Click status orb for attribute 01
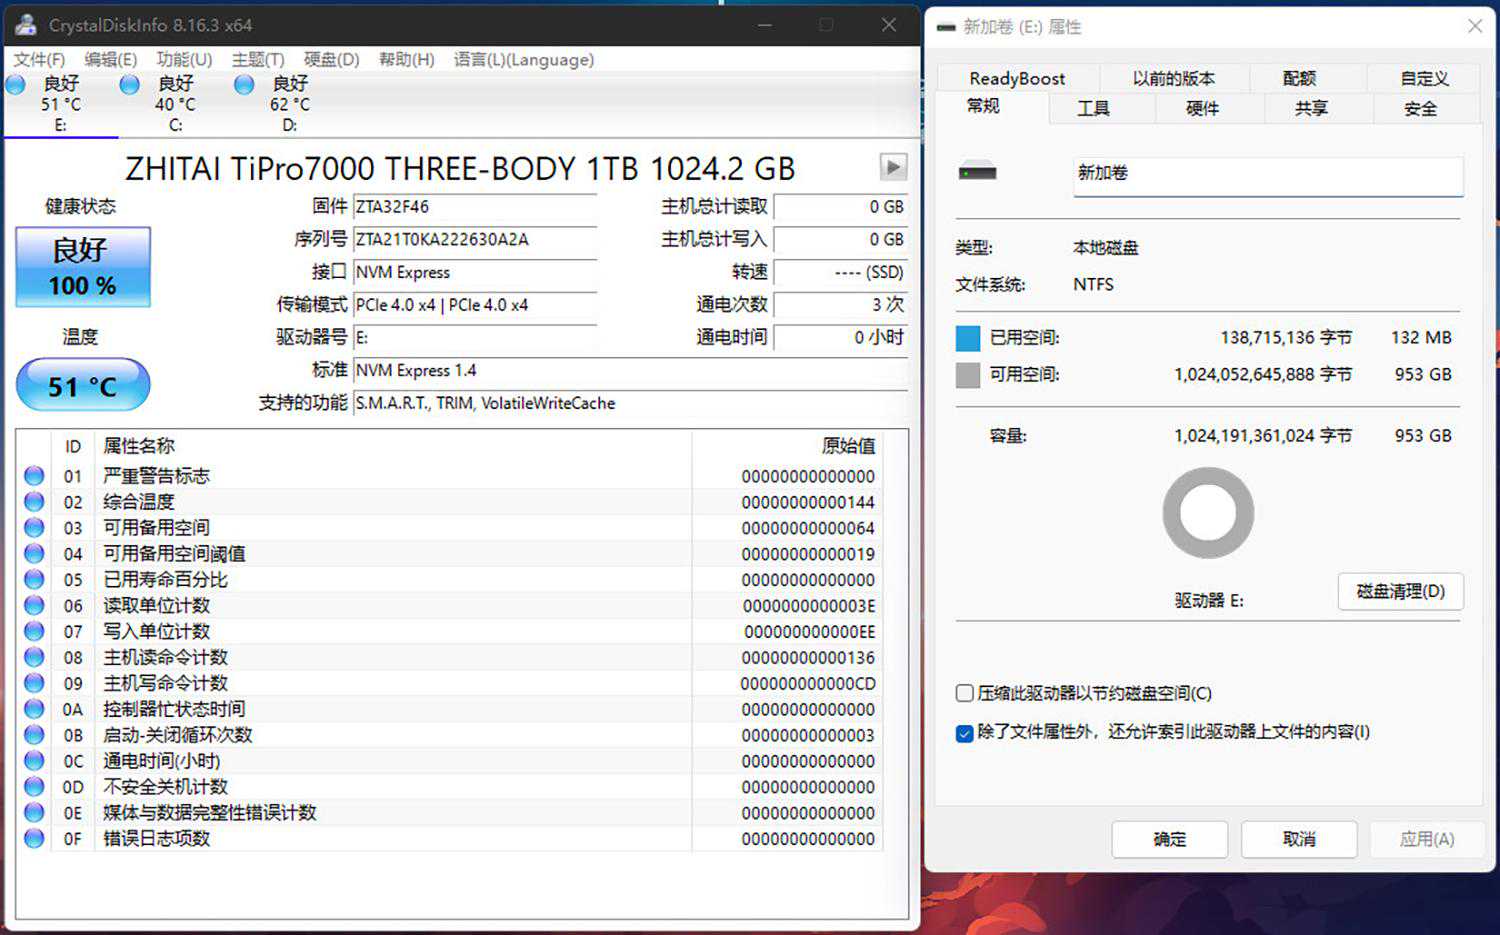This screenshot has width=1500, height=935. pos(34,476)
